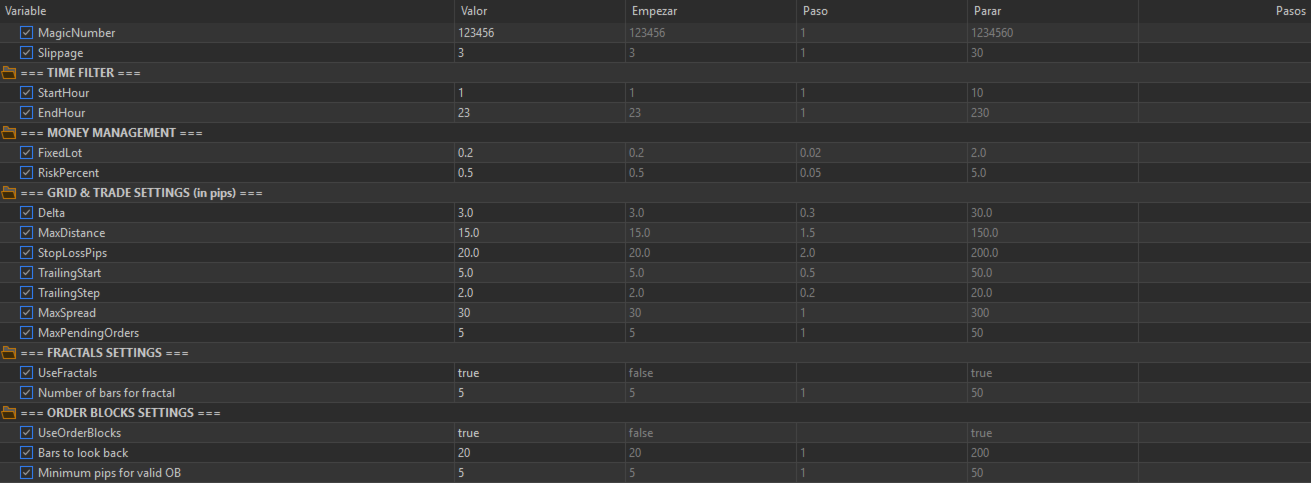Viewport: 1311px width, 483px height.
Task: Uncheck the MaxSpread checkbox
Action: pos(27,313)
